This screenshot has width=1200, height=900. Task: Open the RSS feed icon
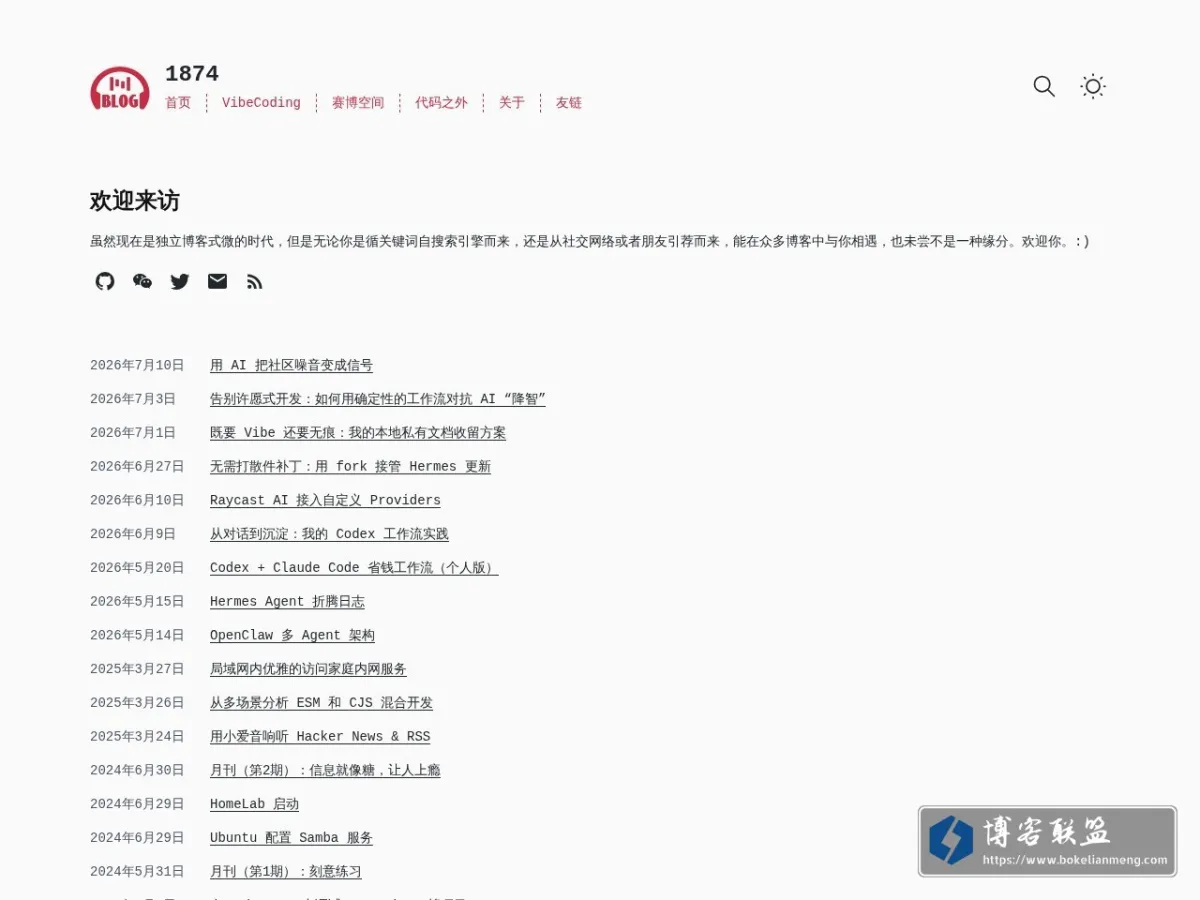(255, 282)
